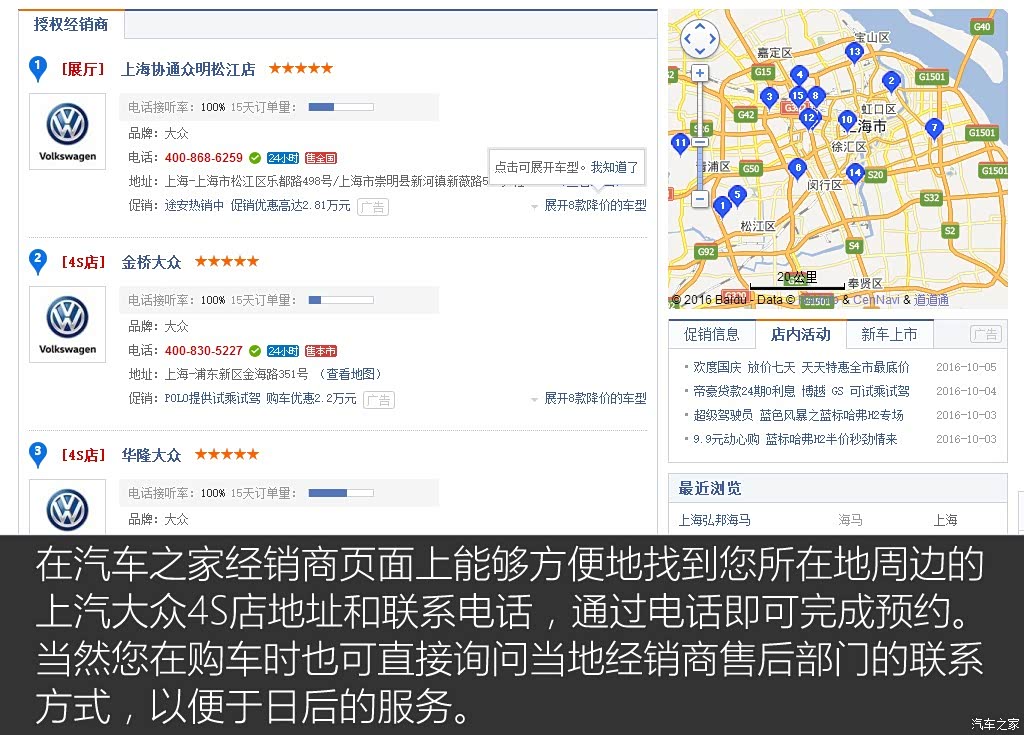
Task: Open the 促销信息 tab
Action: point(712,335)
